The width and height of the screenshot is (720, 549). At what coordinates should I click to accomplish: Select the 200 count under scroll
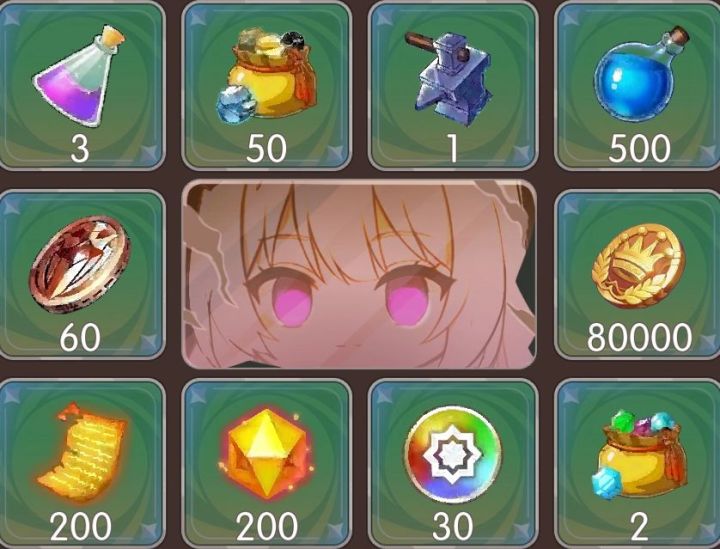tap(81, 527)
